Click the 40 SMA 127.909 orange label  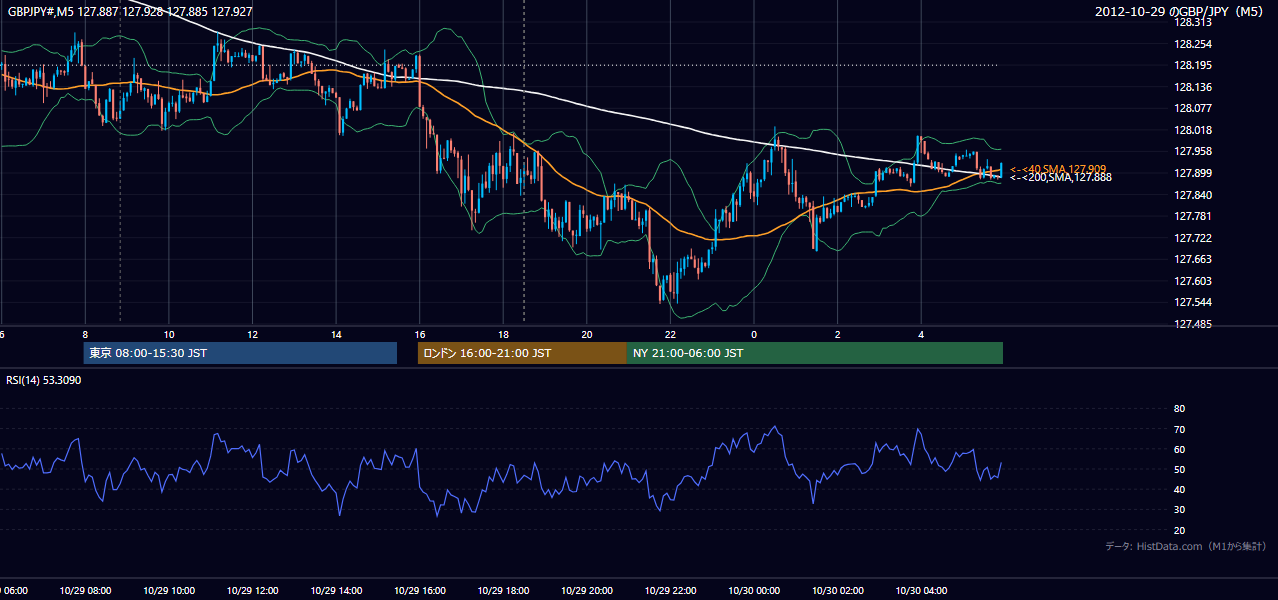click(1058, 169)
